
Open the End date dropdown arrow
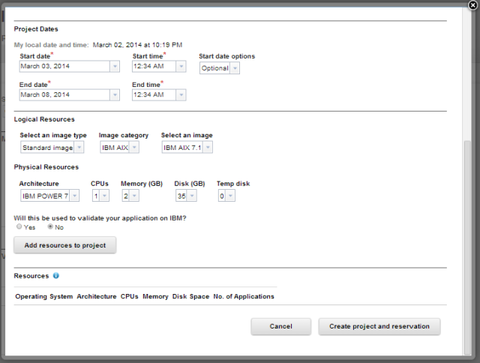(115, 95)
